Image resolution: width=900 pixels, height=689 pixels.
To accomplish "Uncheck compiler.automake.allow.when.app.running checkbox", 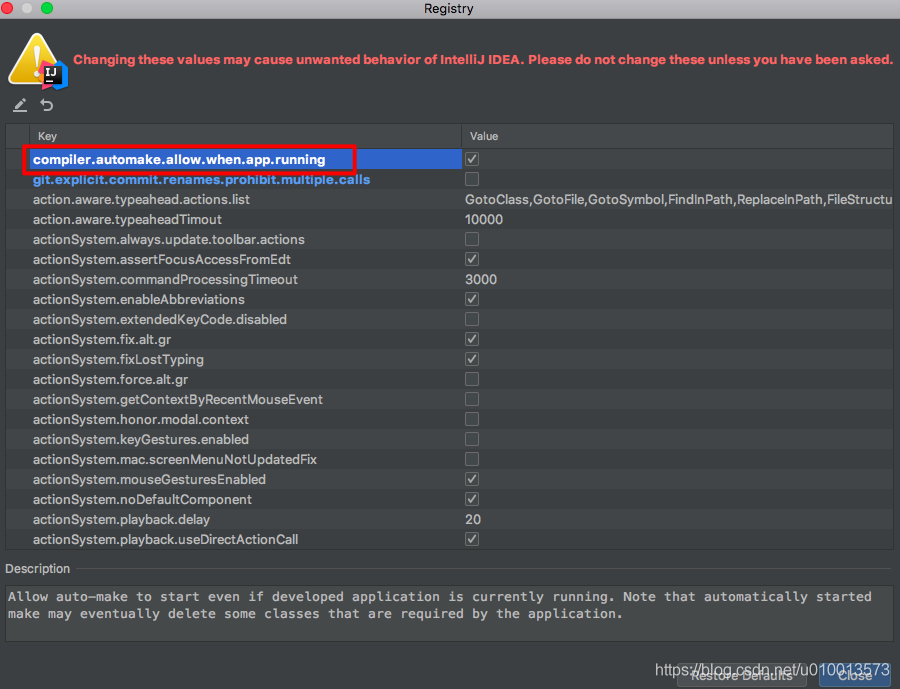I will click(x=472, y=159).
